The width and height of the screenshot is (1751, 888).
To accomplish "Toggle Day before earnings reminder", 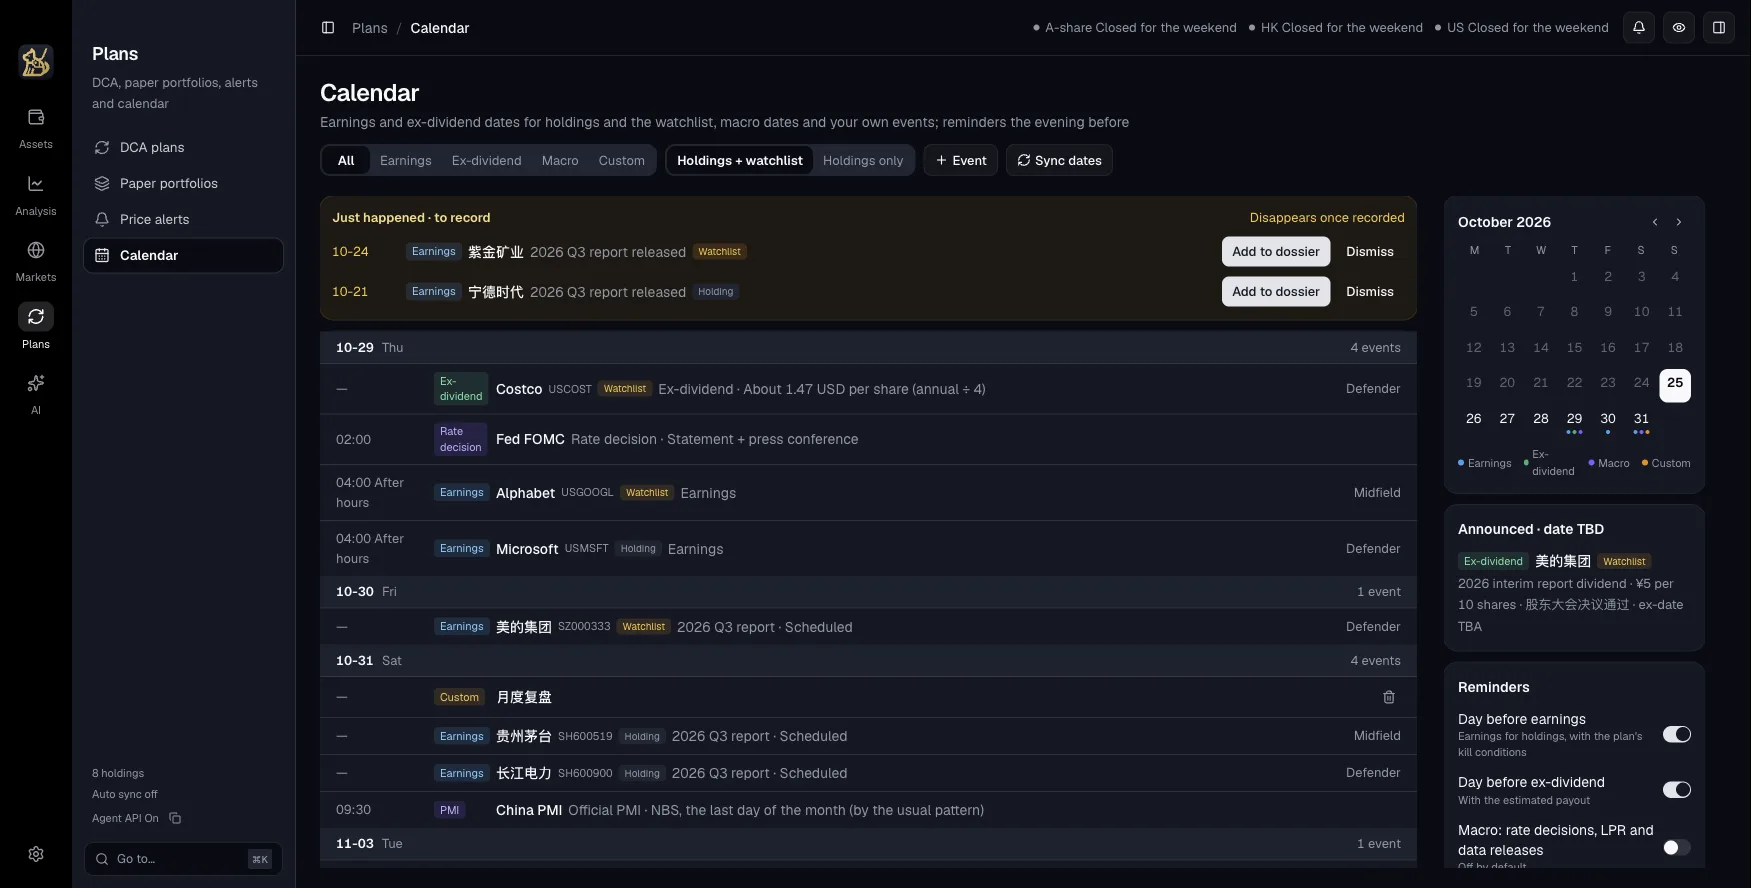I will [1677, 735].
